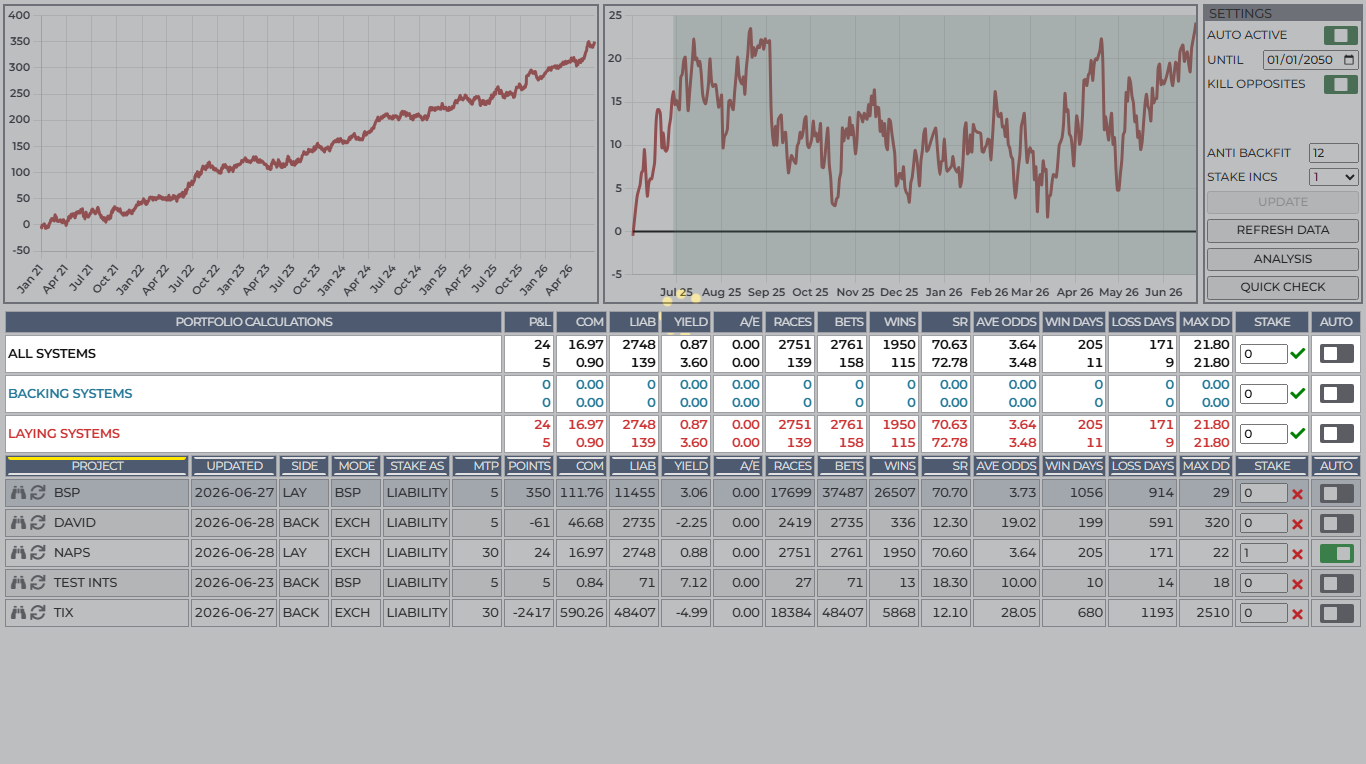Click the 2026-06-23 updated date cell

click(x=234, y=583)
